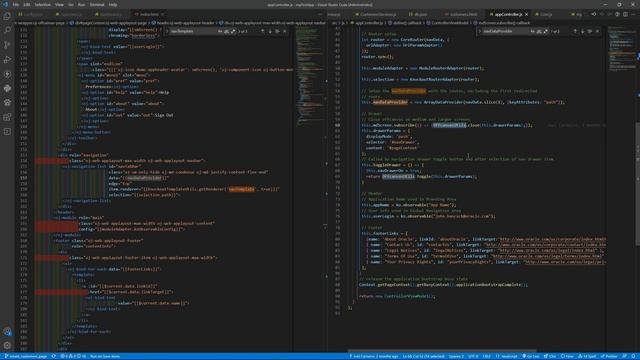Close the index.html tab in left group
This screenshot has width=640, height=360.
point(162,14)
